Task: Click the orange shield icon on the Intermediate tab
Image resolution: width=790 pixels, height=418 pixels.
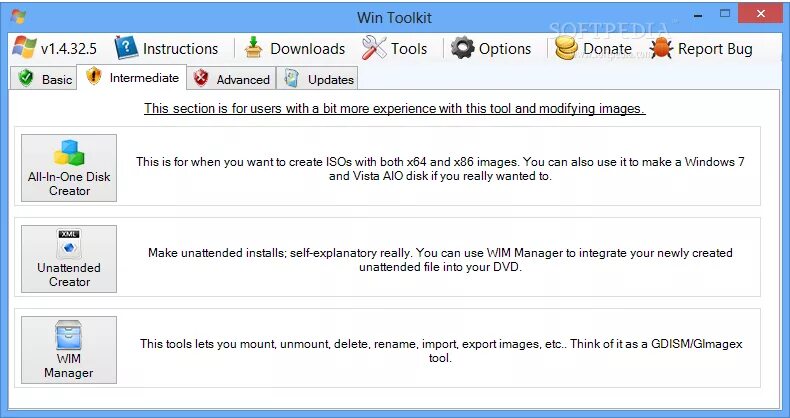Action: (x=94, y=76)
